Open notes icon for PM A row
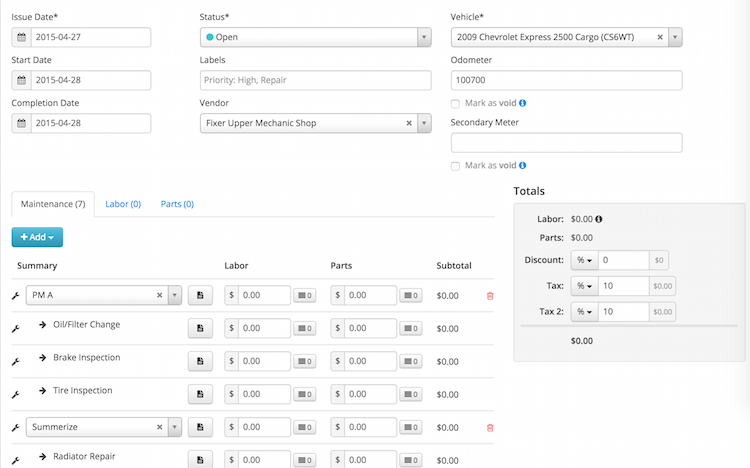This screenshot has height=468, width=750. click(x=200, y=296)
